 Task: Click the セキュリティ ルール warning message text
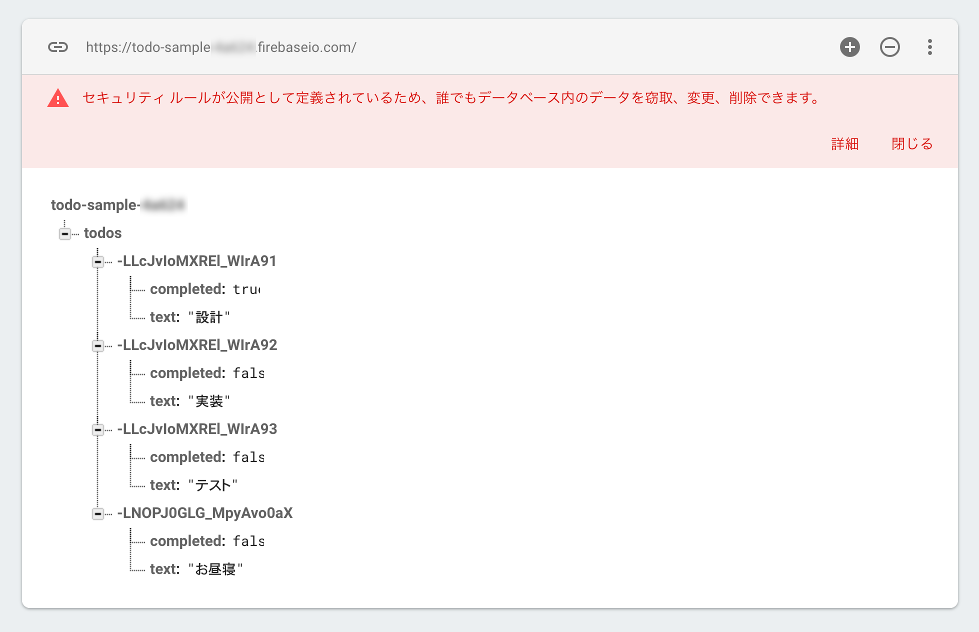tap(451, 98)
